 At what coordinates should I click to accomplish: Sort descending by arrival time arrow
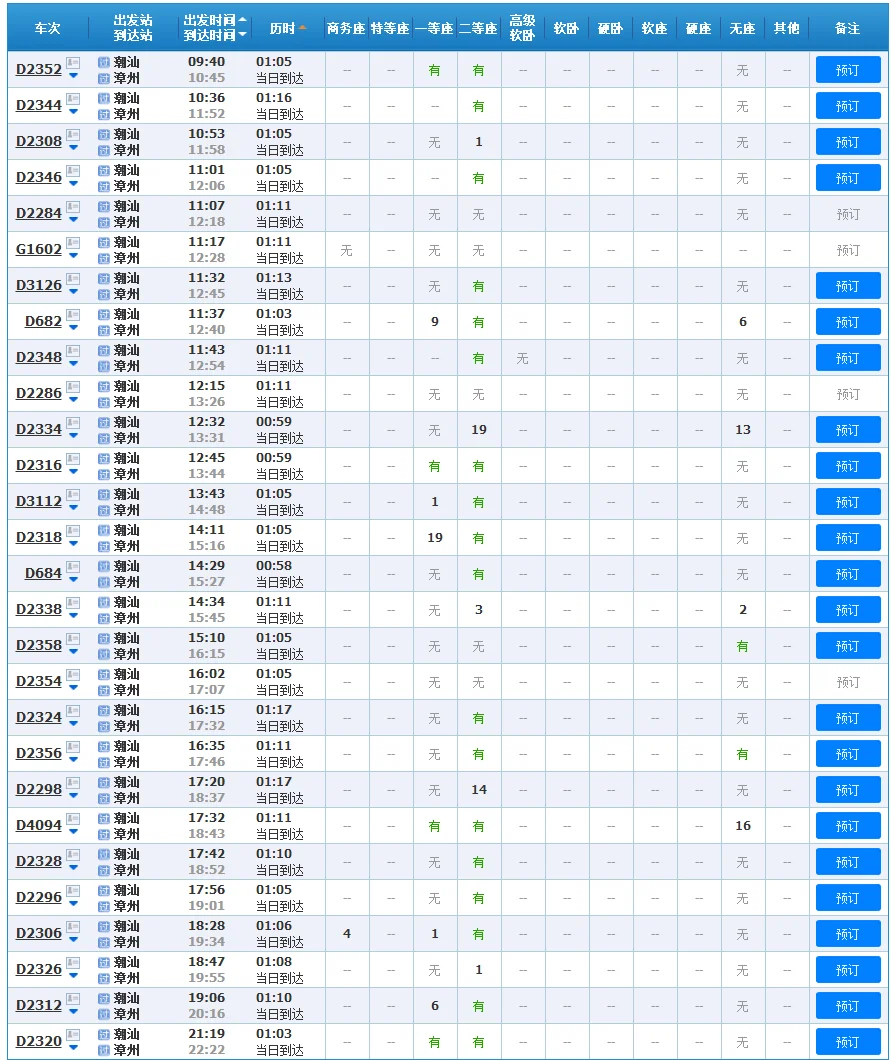(x=243, y=36)
